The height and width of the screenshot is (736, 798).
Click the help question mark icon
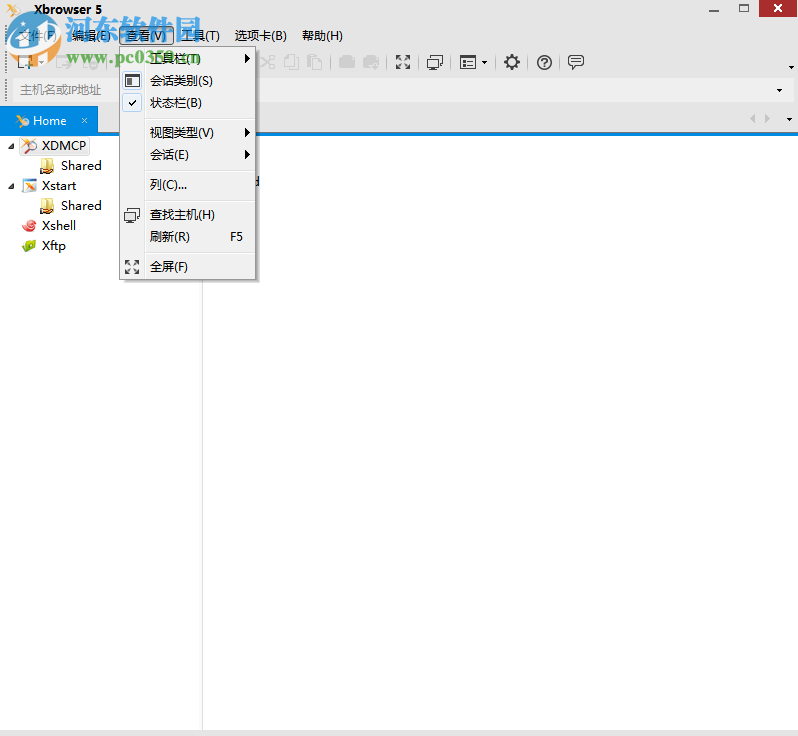[544, 63]
